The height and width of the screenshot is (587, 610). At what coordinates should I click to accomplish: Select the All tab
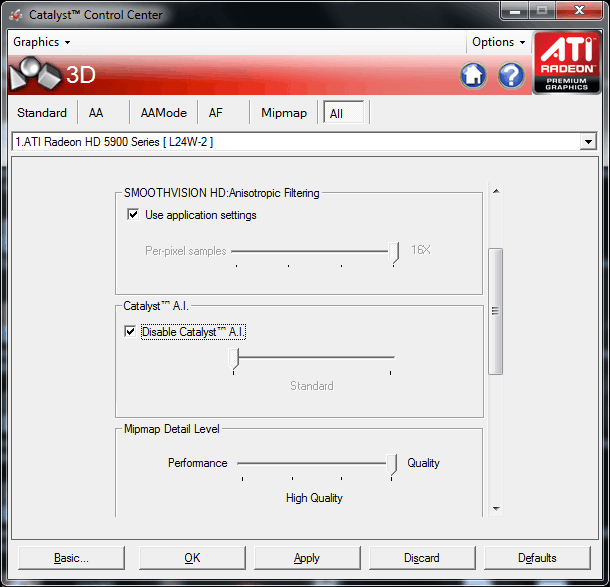pyautogui.click(x=344, y=113)
